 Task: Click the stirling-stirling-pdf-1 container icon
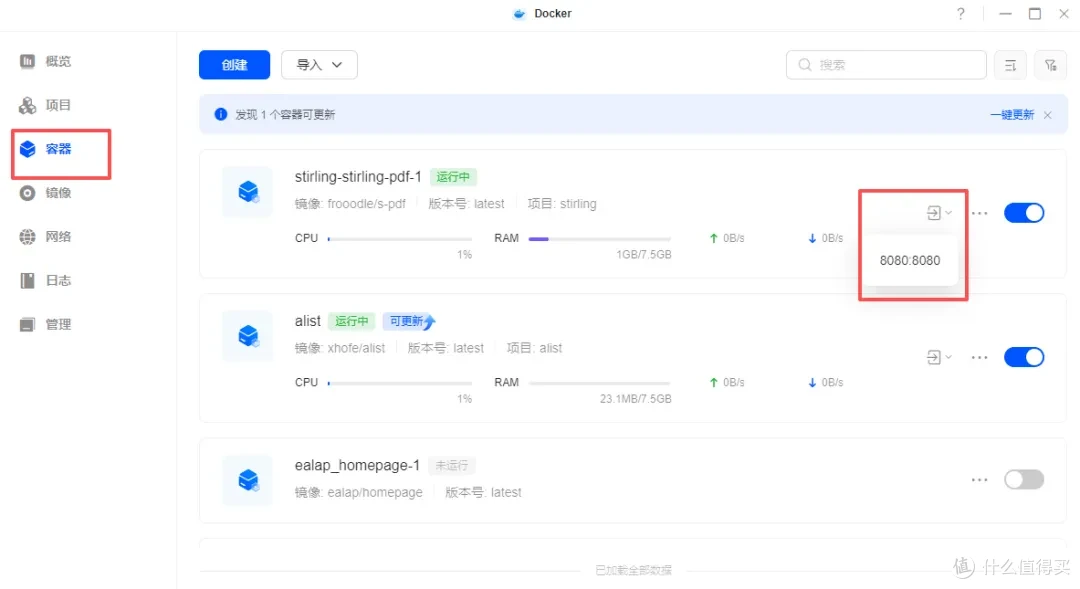[248, 192]
